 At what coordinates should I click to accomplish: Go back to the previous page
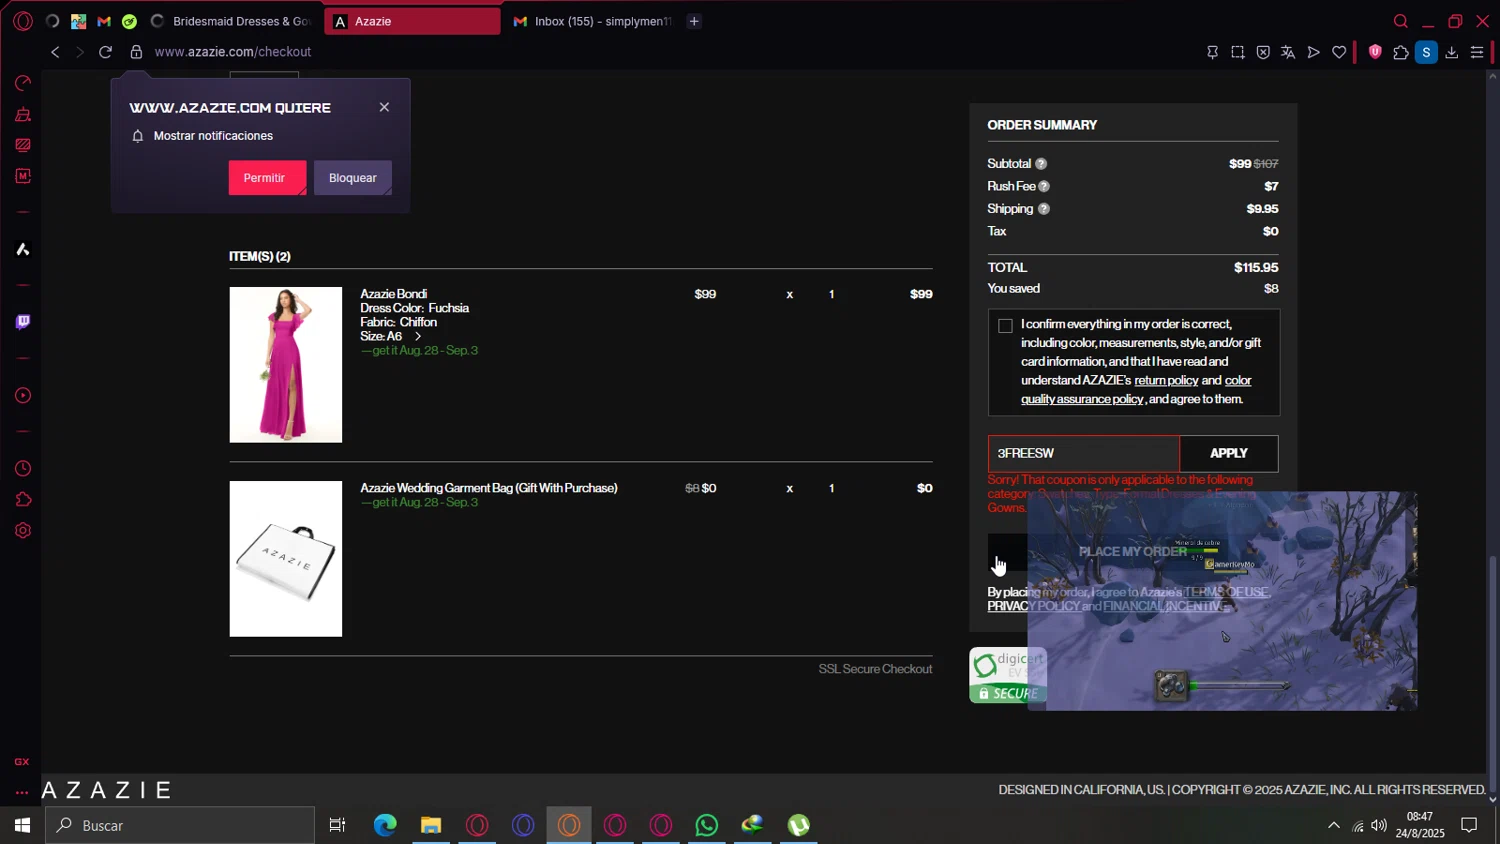55,52
